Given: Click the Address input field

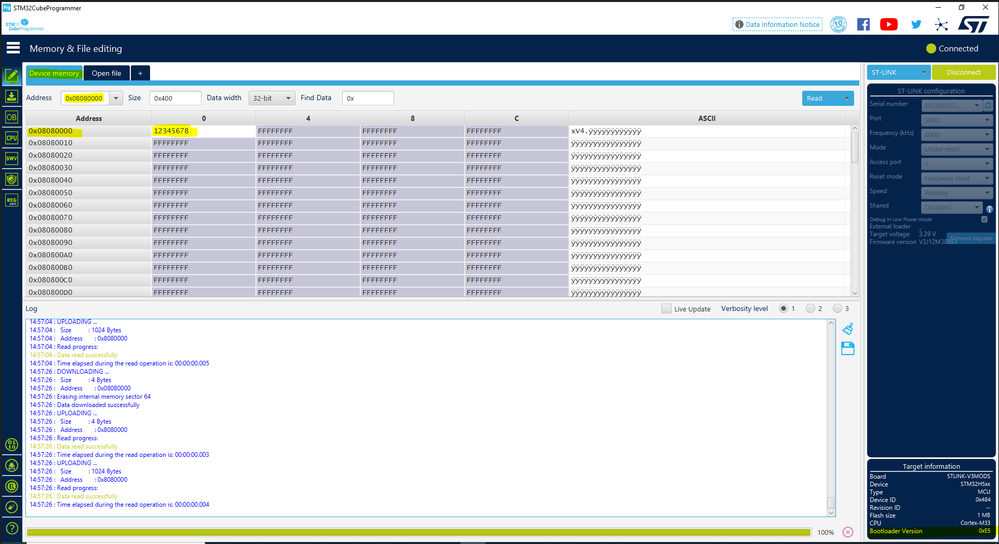Looking at the screenshot, I should point(85,98).
